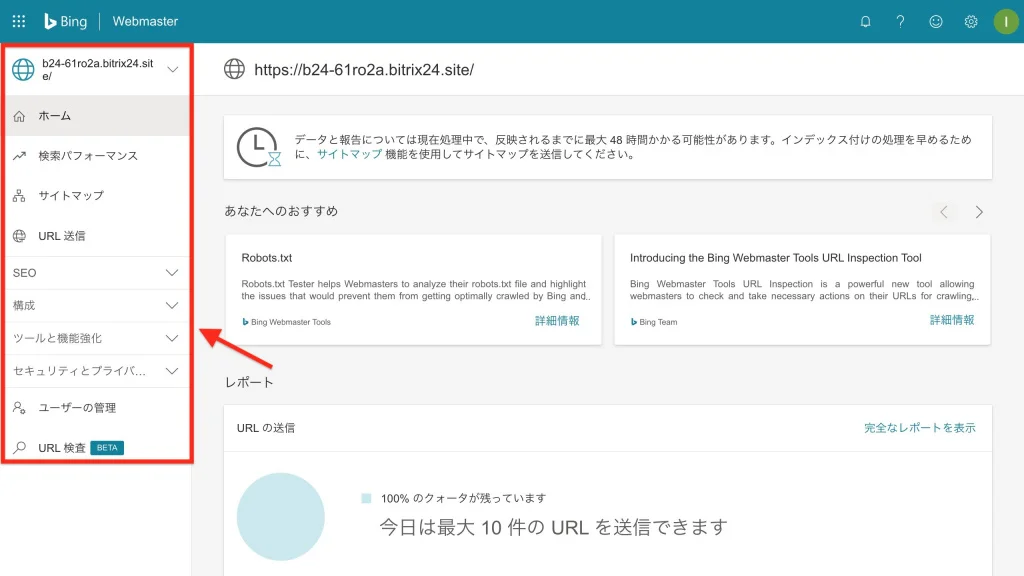Image resolution: width=1024 pixels, height=576 pixels.
Task: Open the app launcher grid icon
Action: (x=19, y=22)
